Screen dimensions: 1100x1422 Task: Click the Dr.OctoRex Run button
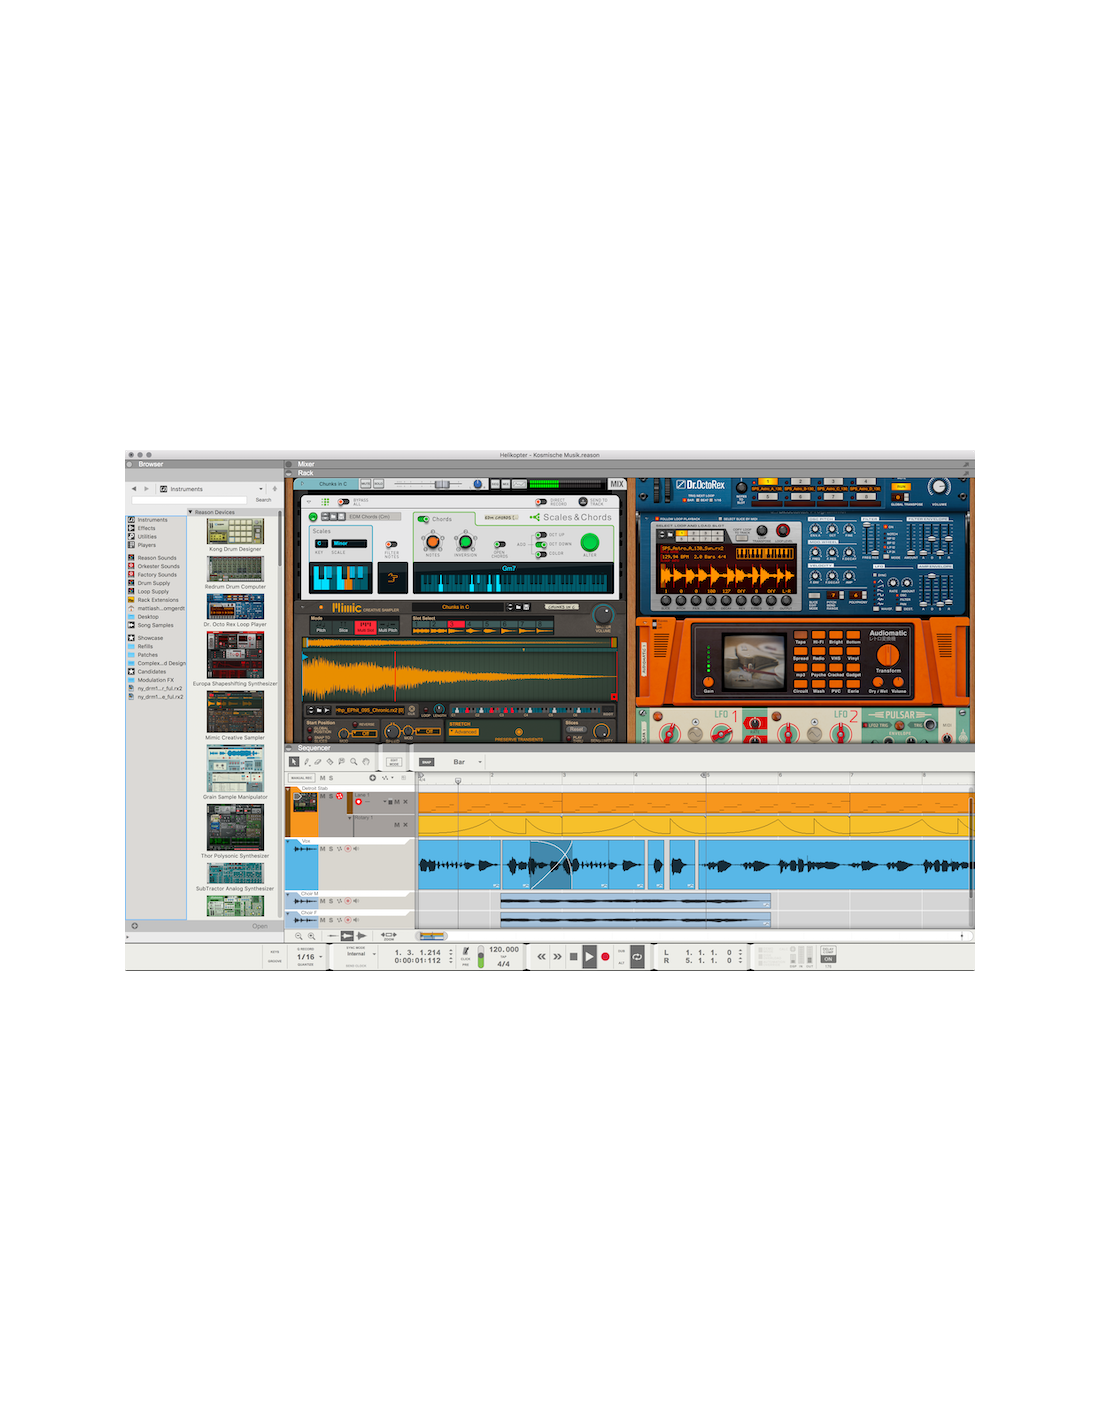point(901,487)
